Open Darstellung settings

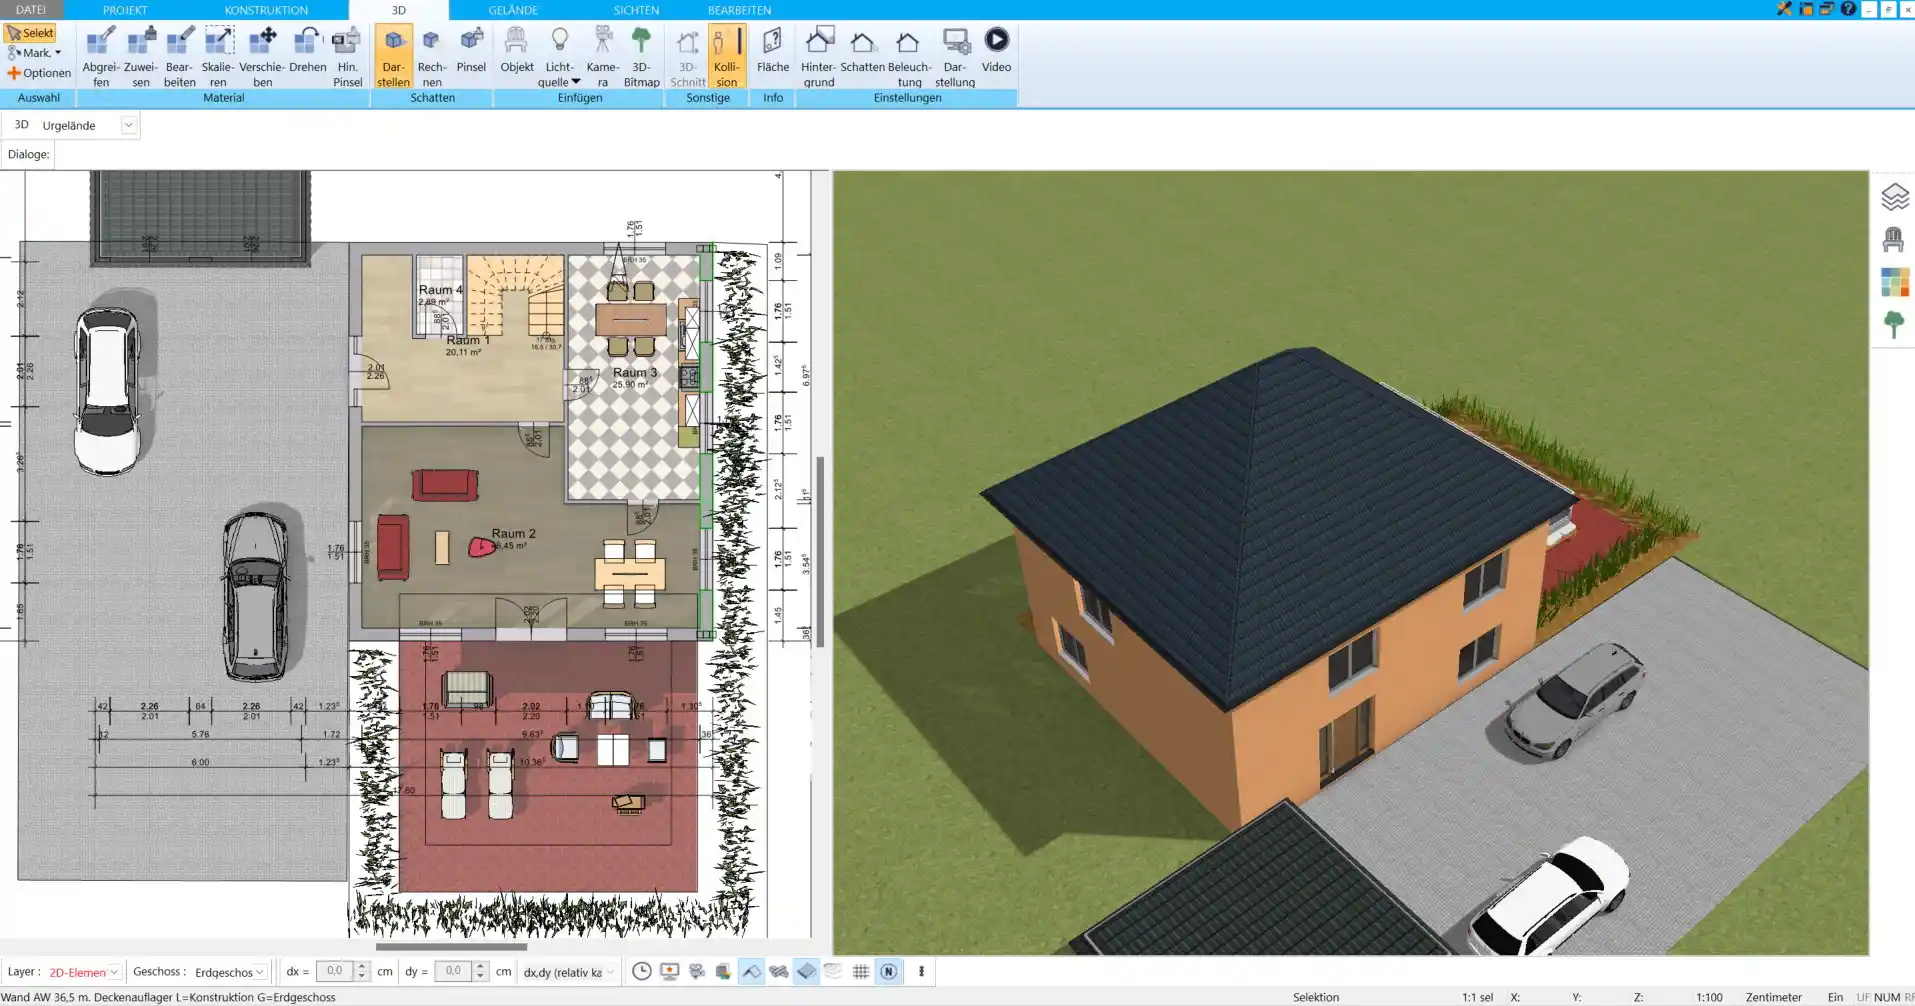click(x=955, y=57)
